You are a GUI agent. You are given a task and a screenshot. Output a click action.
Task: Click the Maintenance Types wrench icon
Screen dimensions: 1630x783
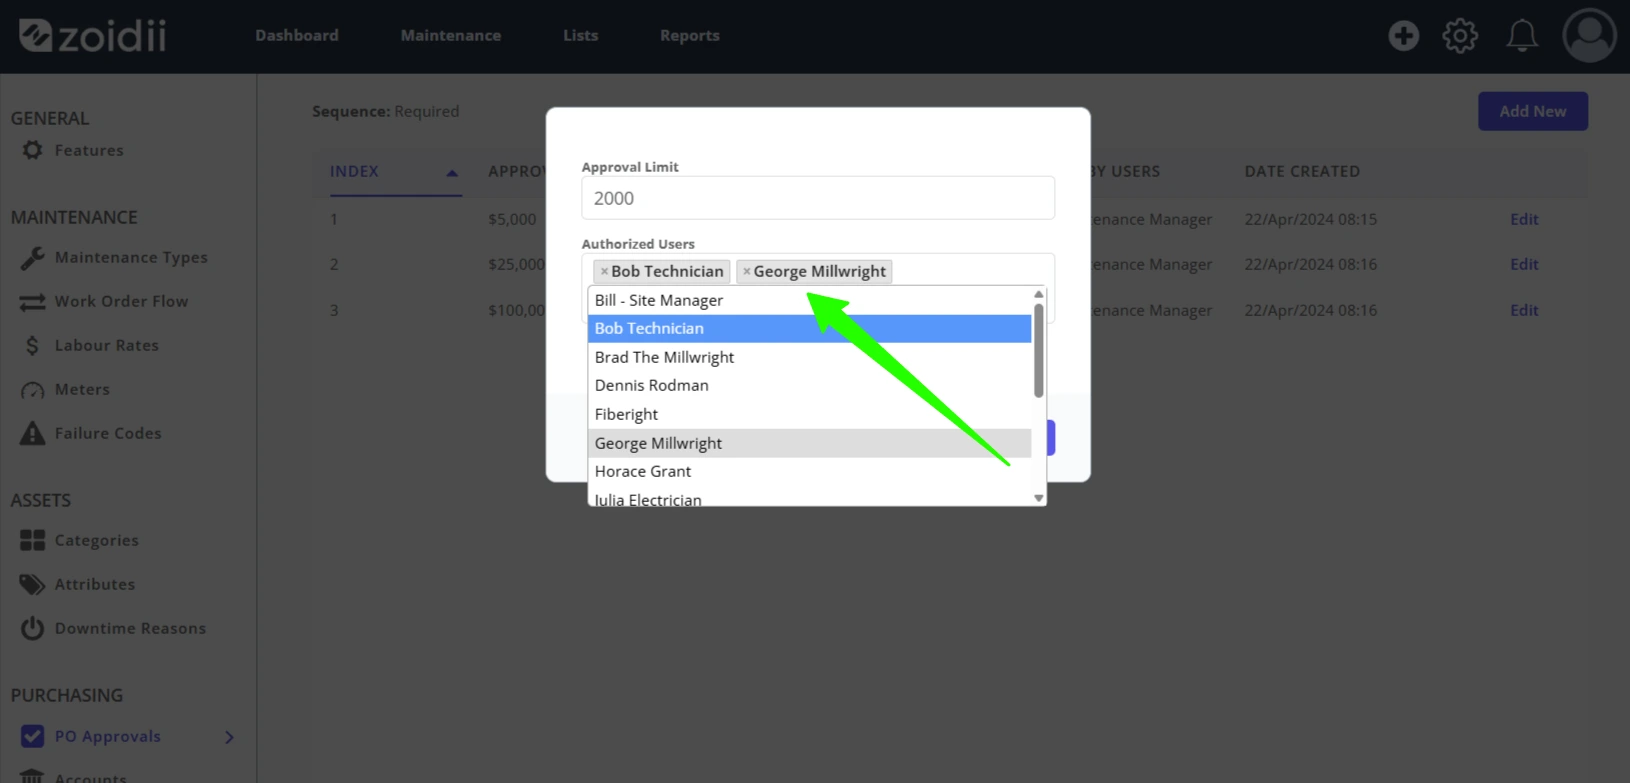click(x=32, y=258)
